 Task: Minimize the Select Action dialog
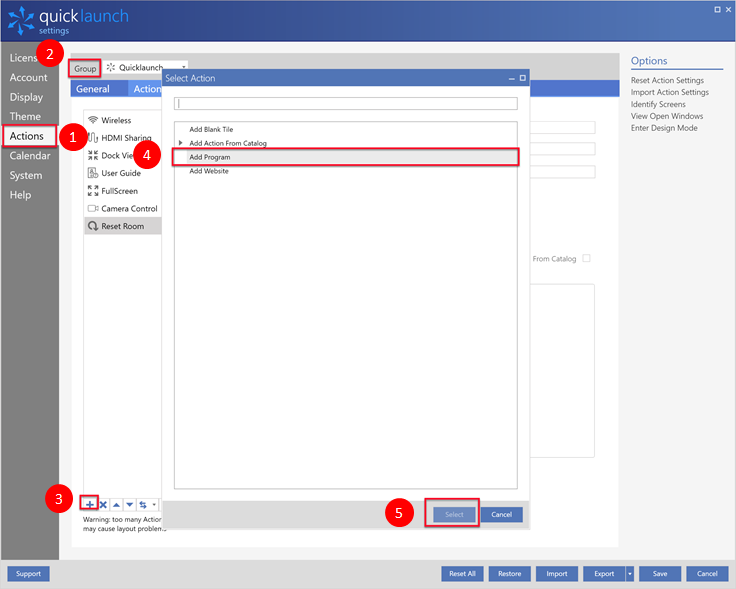512,78
